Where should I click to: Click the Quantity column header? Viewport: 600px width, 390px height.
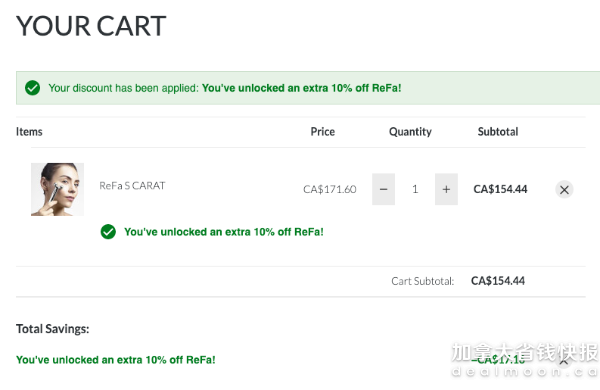point(410,132)
